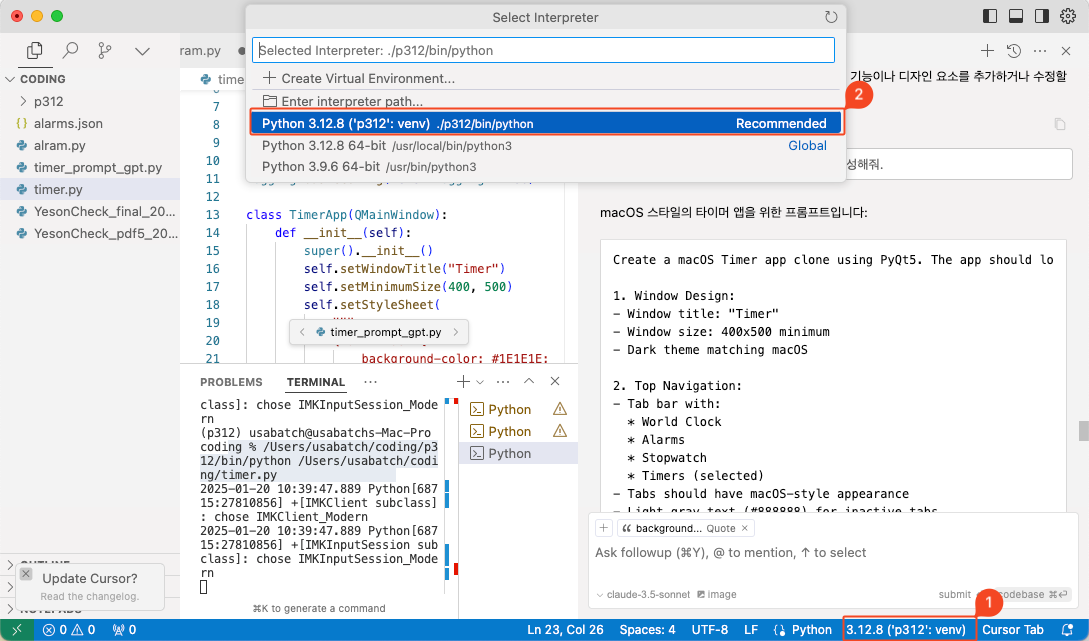Image resolution: width=1089 pixels, height=641 pixels.
Task: Open chat panel more options
Action: [x=1040, y=51]
